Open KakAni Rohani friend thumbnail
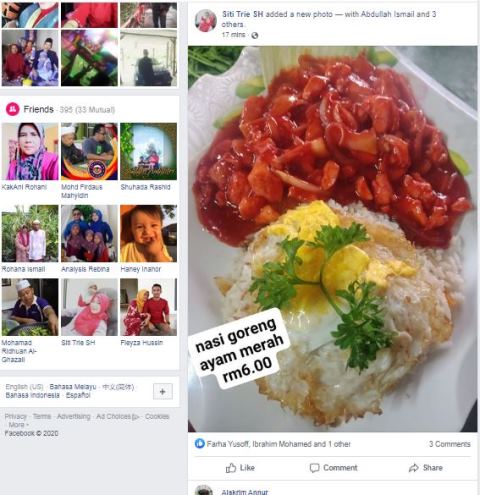 [x=30, y=151]
